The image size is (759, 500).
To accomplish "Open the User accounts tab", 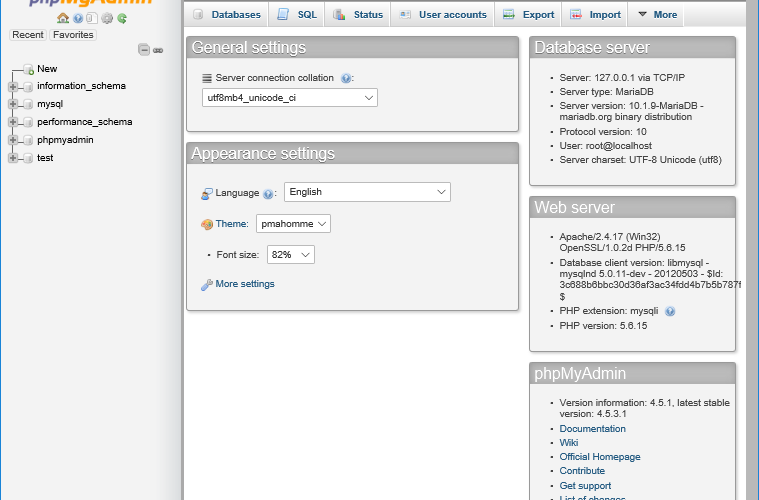I will (x=442, y=15).
